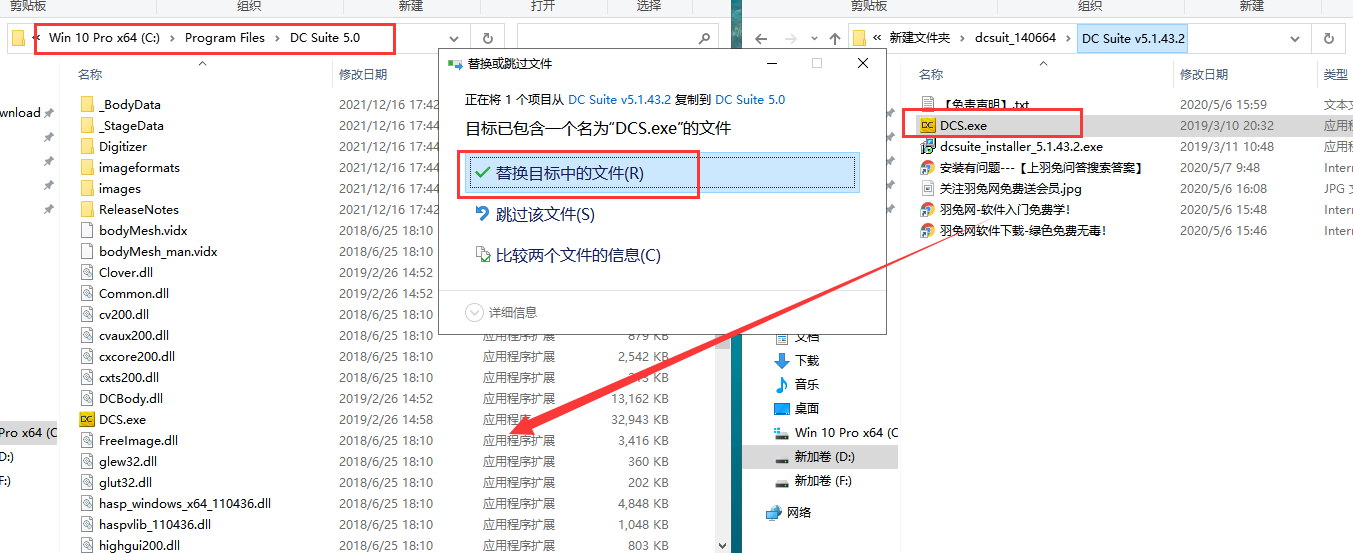Open address history dropdown in right window

[1297, 38]
